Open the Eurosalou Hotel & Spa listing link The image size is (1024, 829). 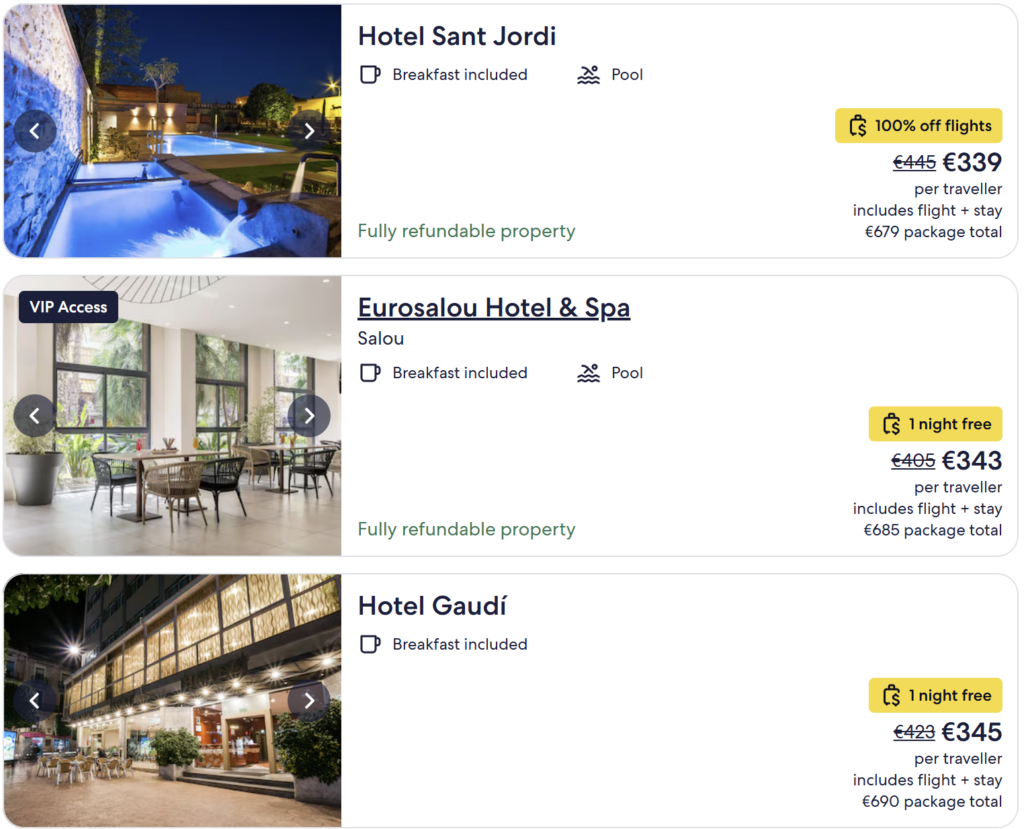(x=494, y=307)
